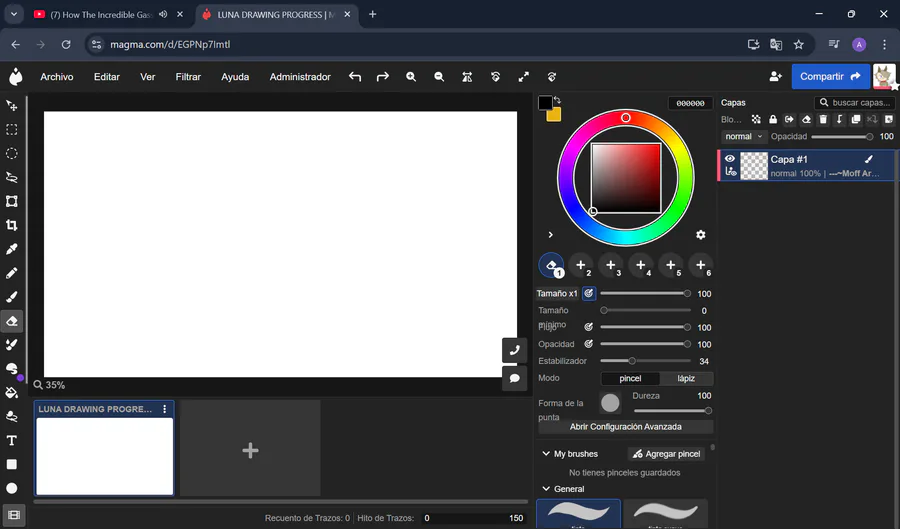The width and height of the screenshot is (900, 529).
Task: Select the Text tool
Action: tap(11, 440)
